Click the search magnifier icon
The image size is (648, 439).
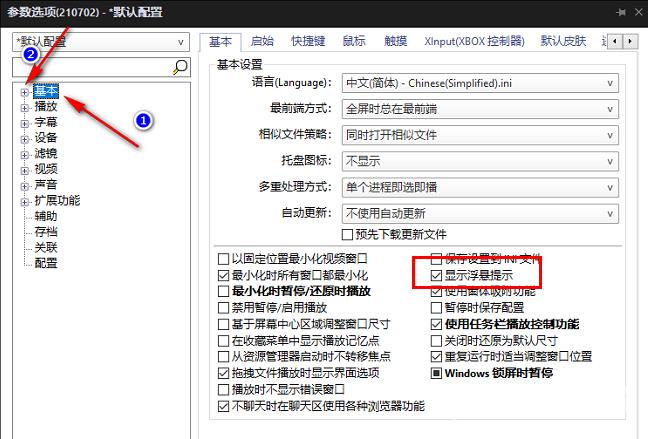coord(181,67)
